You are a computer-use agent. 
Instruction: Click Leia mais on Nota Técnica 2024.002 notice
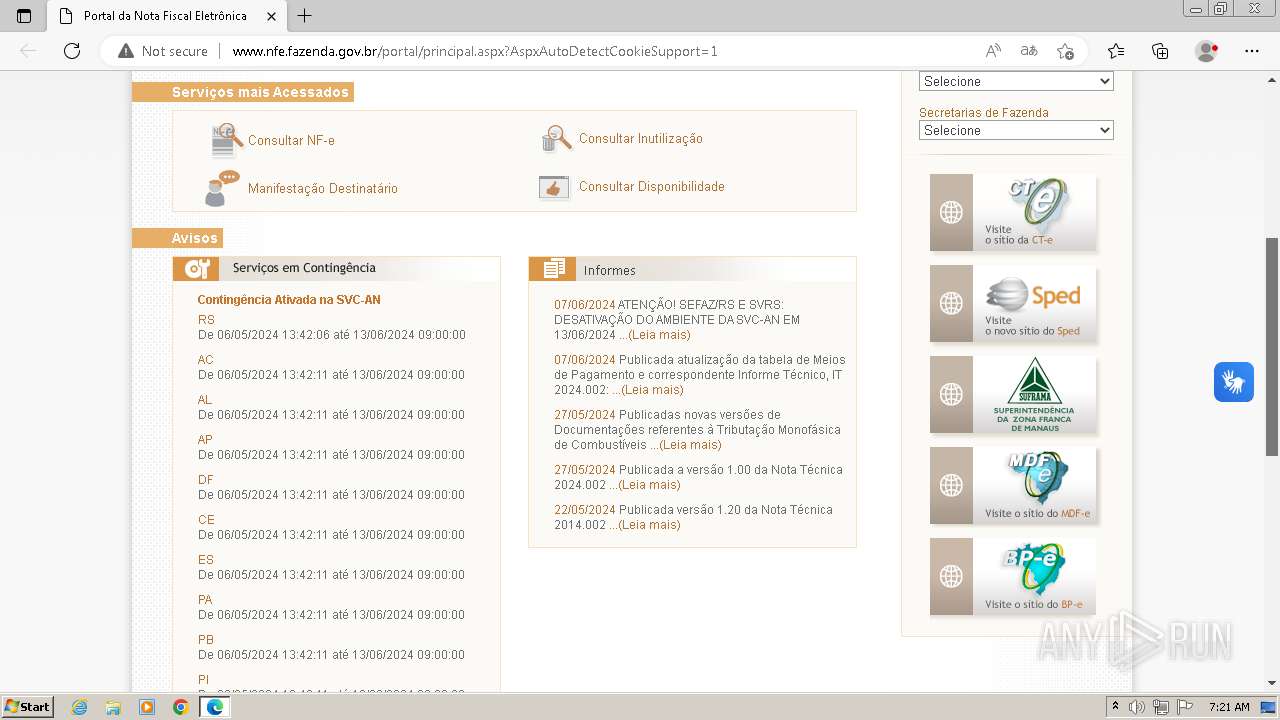coord(648,485)
